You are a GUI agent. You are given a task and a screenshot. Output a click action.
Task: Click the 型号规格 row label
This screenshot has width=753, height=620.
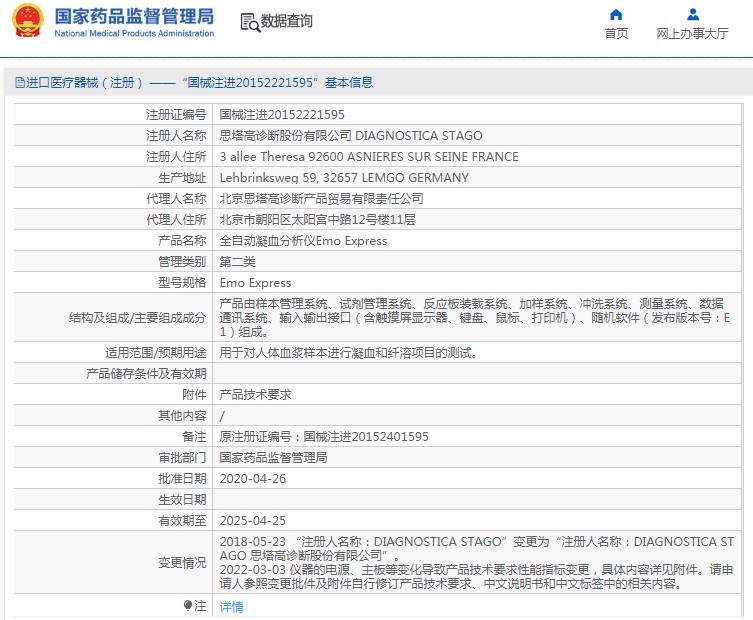(182, 283)
